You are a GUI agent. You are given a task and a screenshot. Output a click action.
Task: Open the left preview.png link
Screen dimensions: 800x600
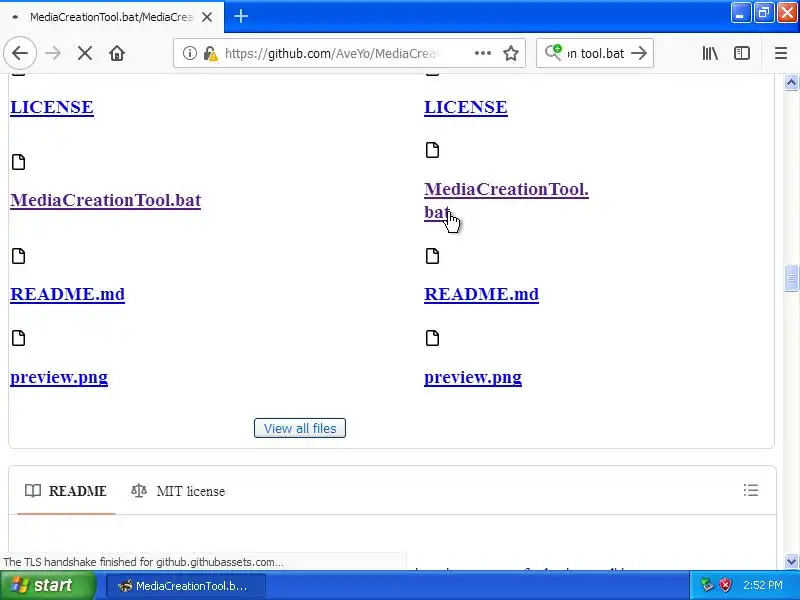[x=59, y=378]
